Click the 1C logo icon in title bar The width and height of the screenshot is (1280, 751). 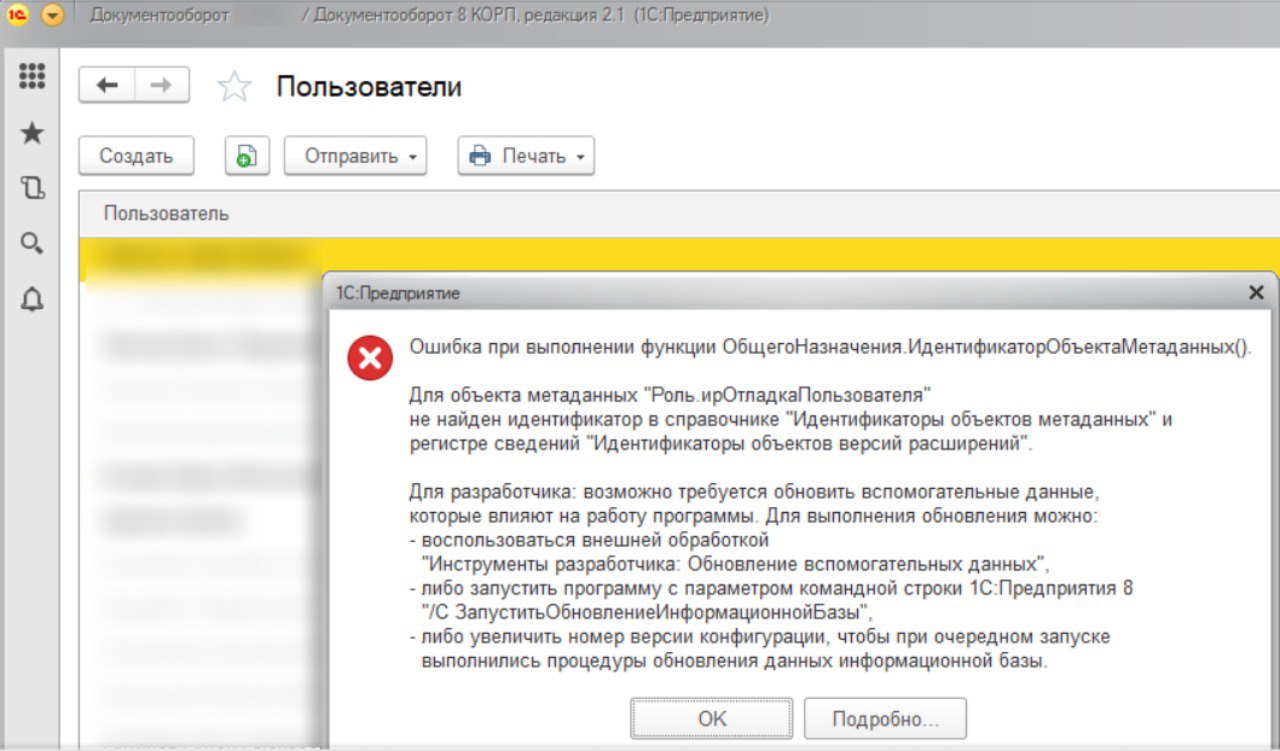(x=17, y=16)
